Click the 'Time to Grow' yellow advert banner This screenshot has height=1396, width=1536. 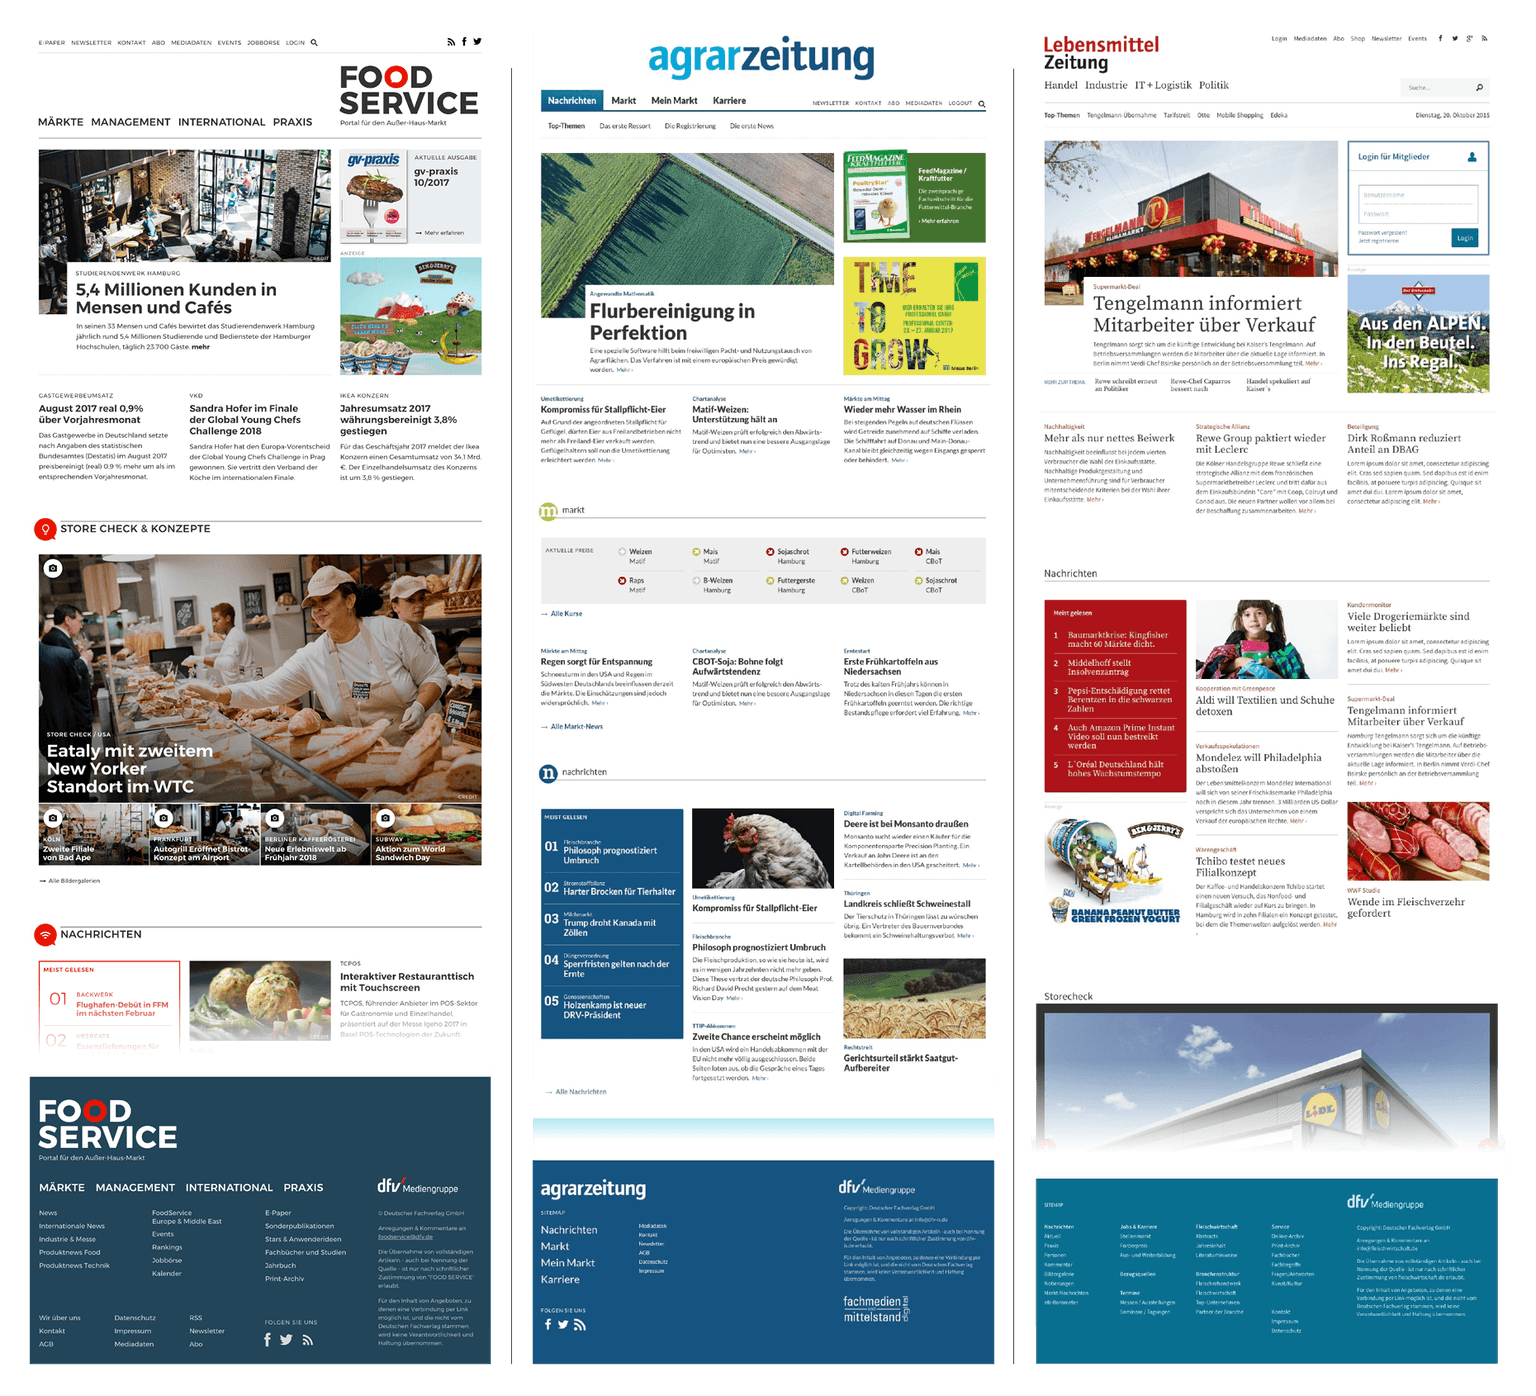[x=914, y=316]
